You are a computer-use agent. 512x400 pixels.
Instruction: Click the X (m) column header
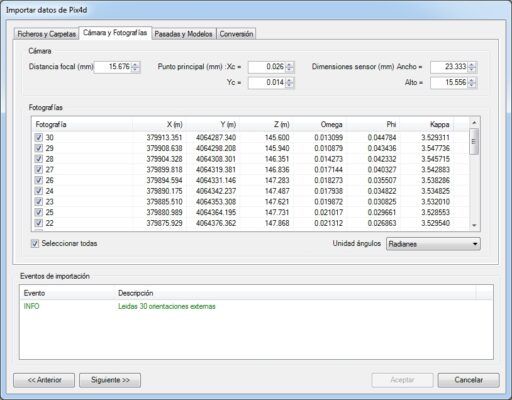[x=159, y=124]
